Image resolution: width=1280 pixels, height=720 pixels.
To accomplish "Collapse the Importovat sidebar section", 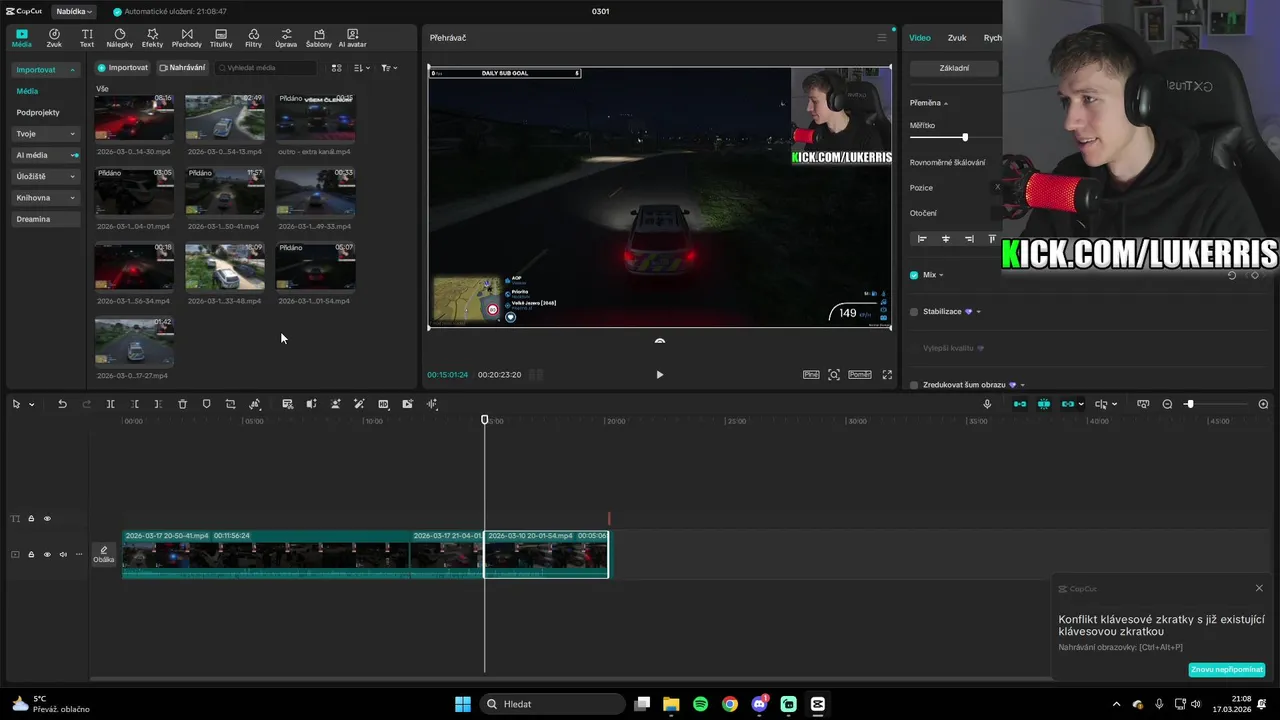I will pyautogui.click(x=72, y=70).
